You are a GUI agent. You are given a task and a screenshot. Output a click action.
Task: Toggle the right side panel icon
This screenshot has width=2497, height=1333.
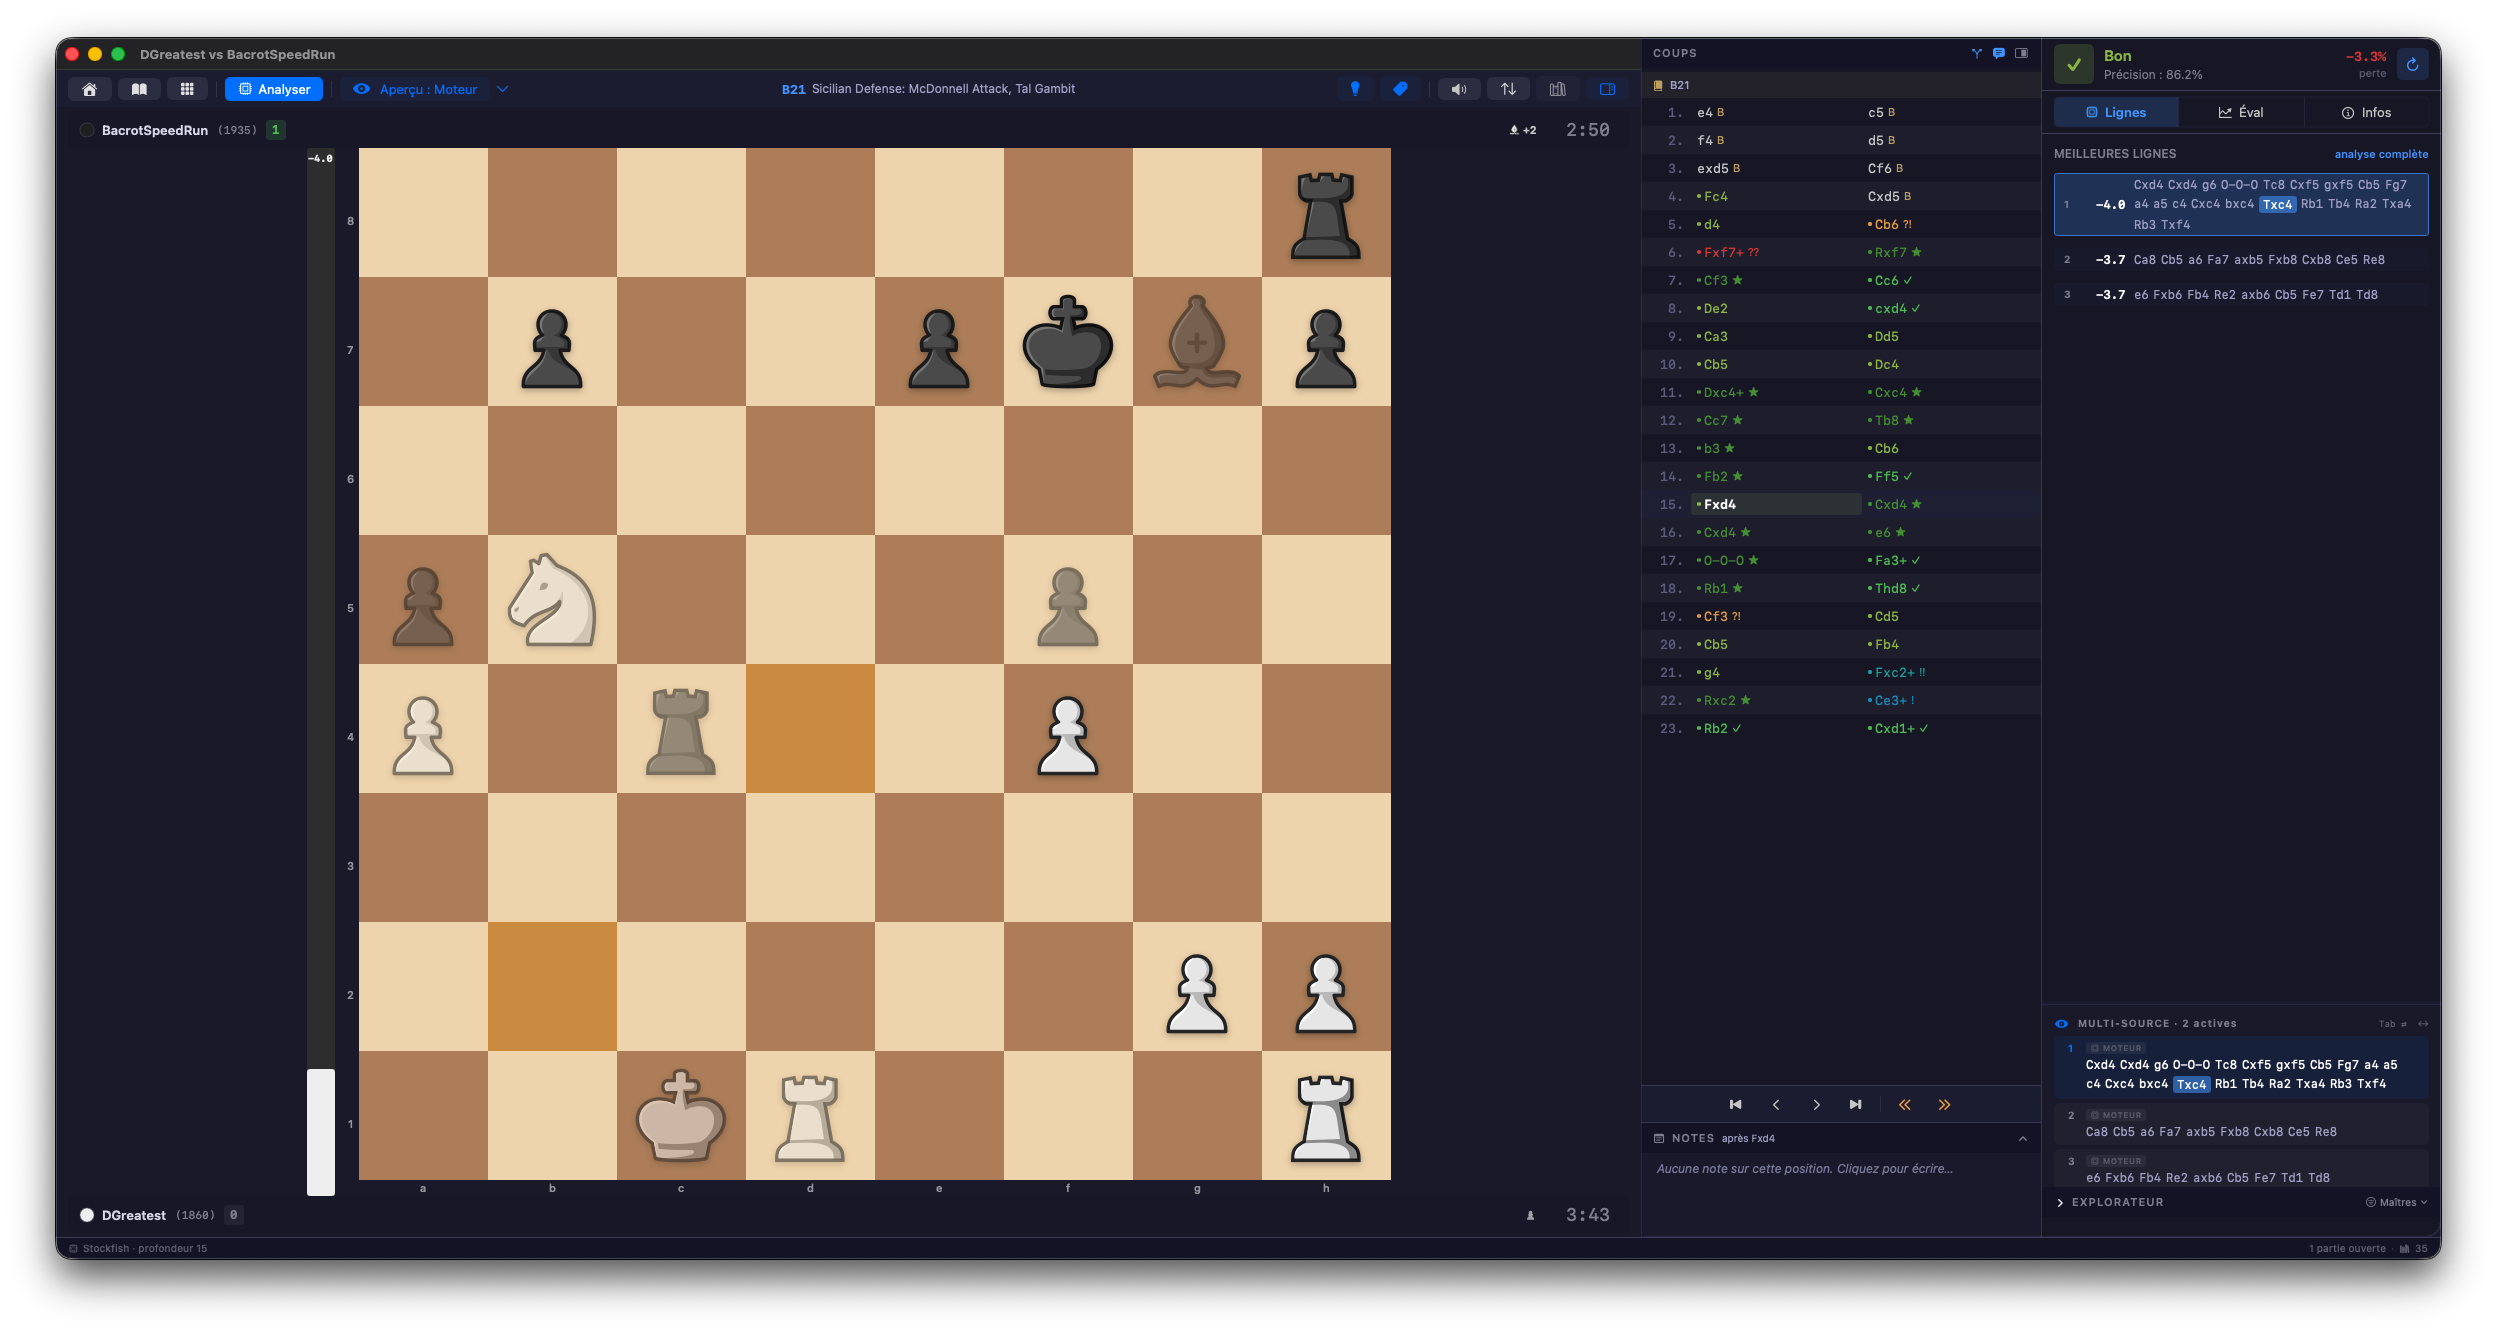click(1607, 89)
